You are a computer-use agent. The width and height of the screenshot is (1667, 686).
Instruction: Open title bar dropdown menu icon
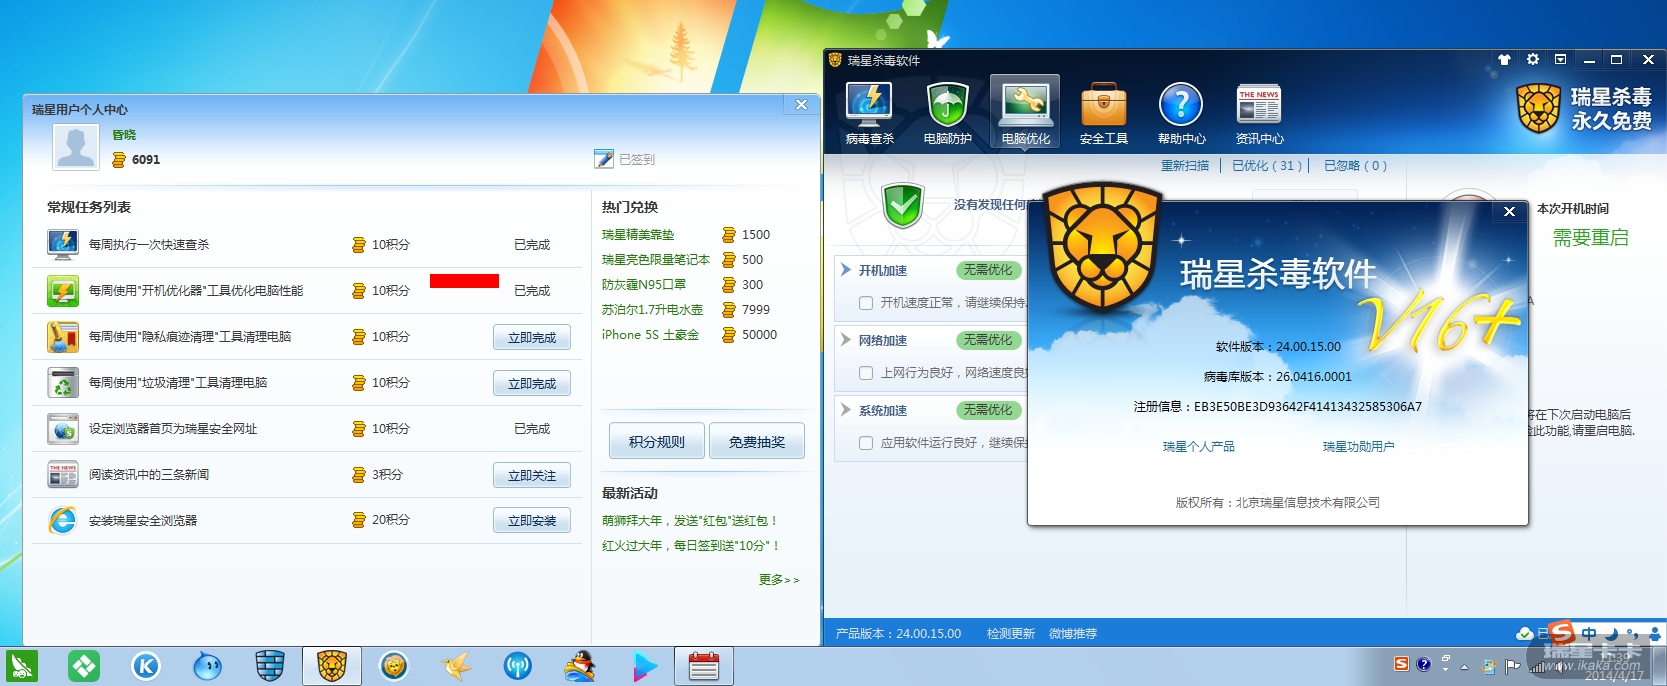point(1560,60)
